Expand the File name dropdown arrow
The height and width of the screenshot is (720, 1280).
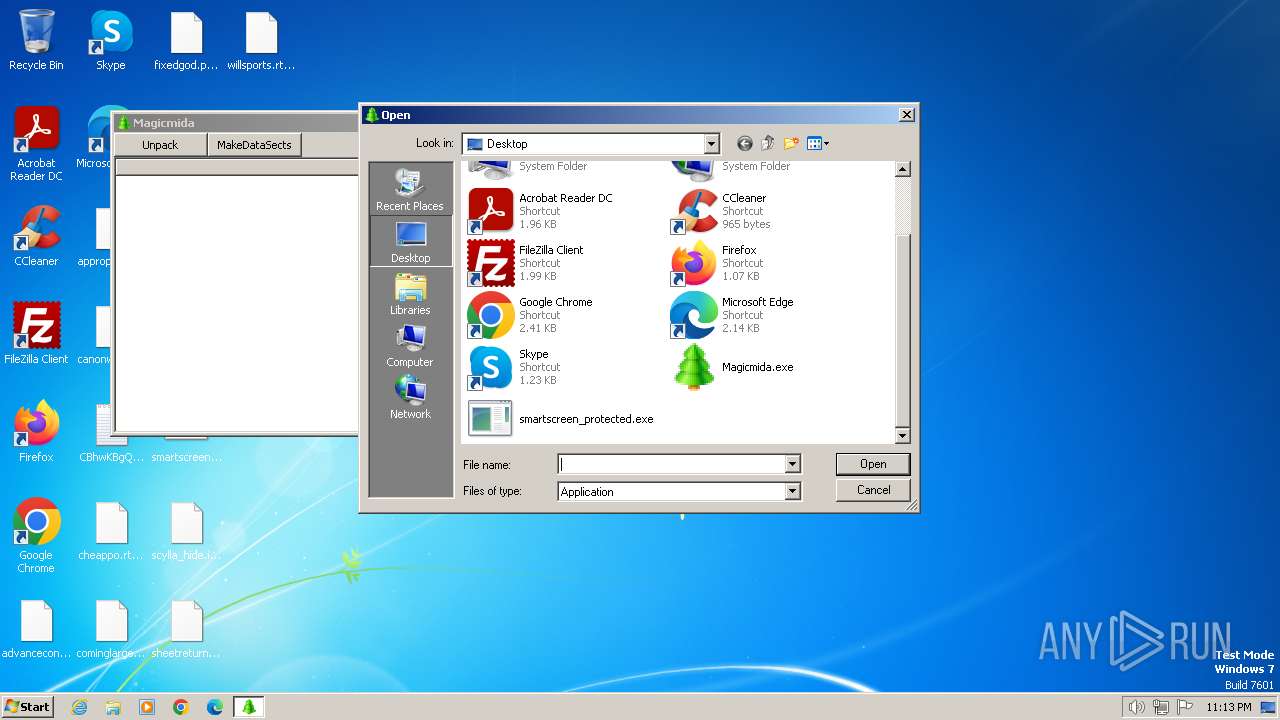(x=792, y=464)
